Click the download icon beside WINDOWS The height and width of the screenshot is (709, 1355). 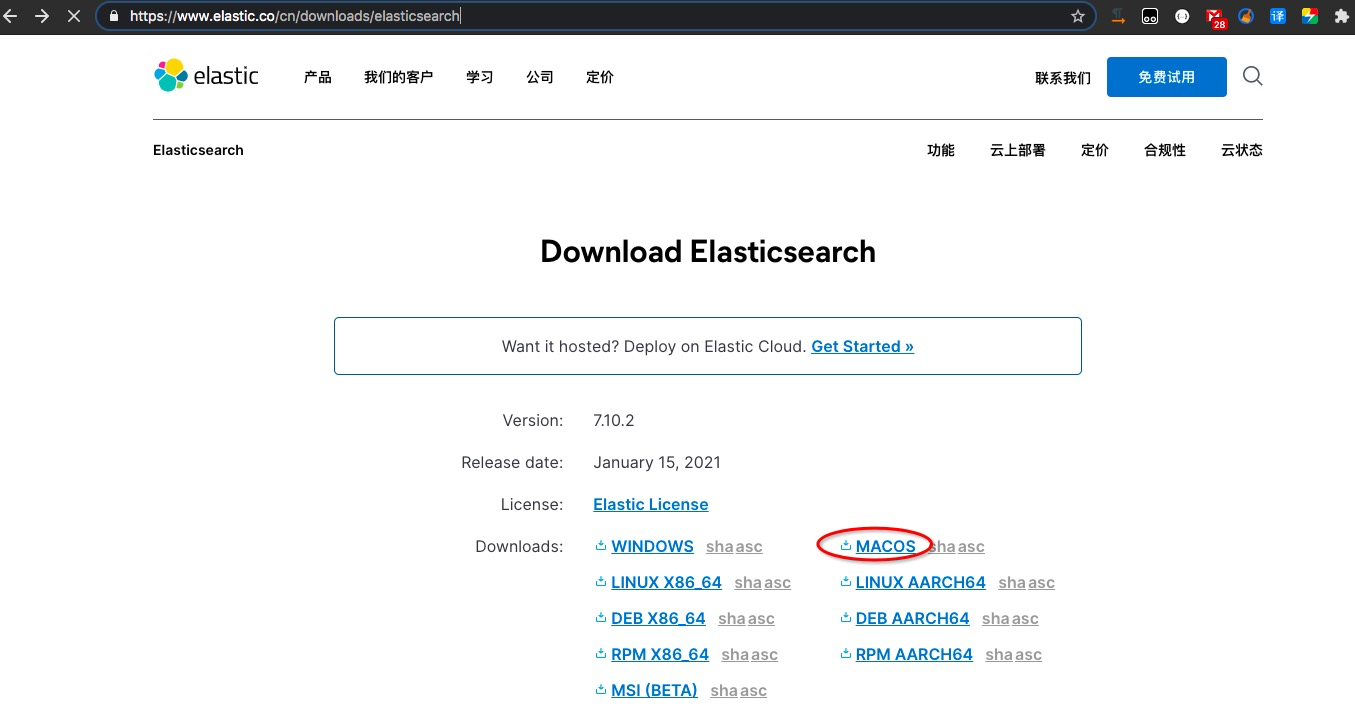point(601,546)
